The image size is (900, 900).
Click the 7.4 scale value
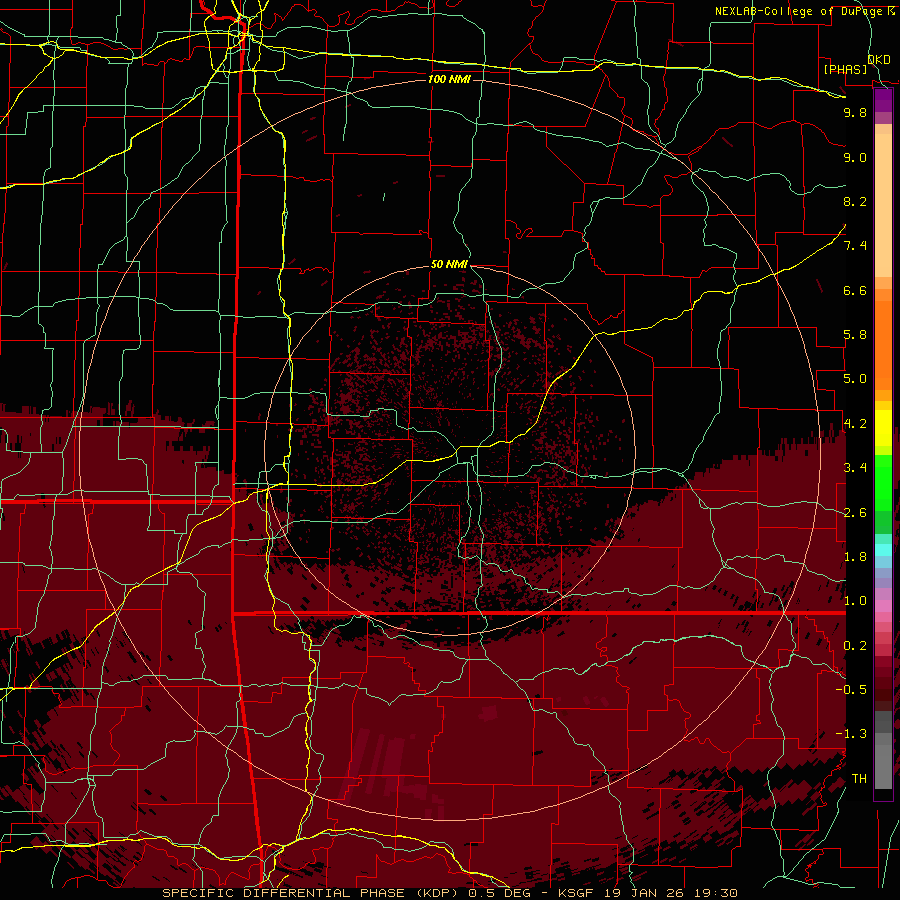point(855,246)
